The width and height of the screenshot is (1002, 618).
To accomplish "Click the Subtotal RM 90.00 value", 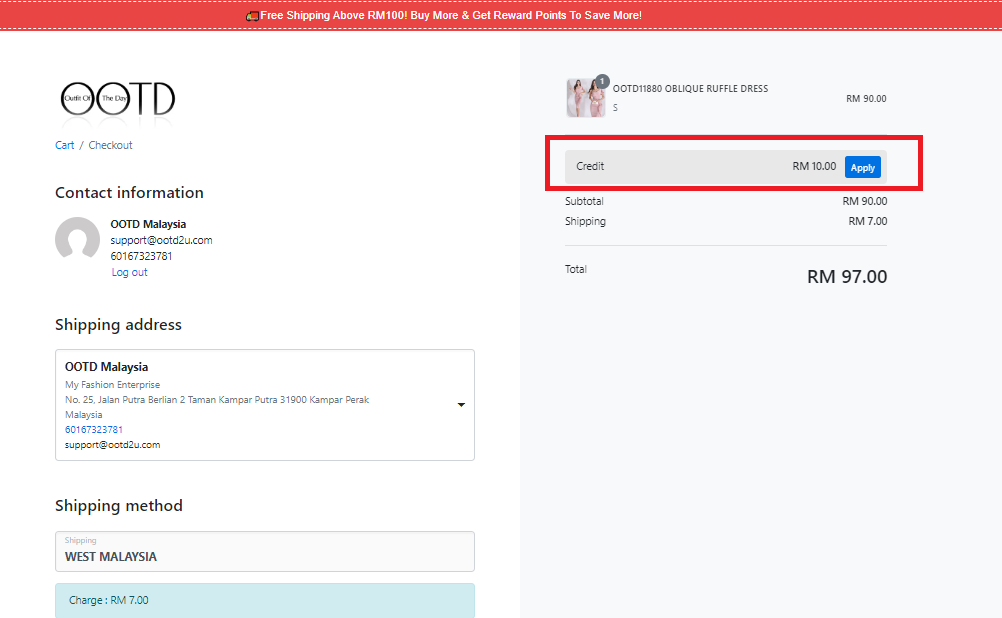I will 865,201.
